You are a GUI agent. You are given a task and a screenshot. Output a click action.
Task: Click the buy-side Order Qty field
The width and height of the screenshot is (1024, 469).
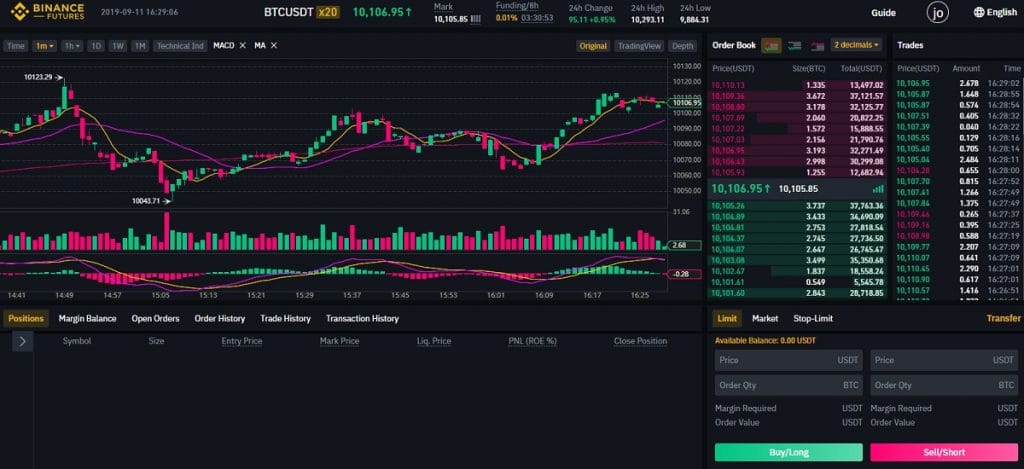789,385
